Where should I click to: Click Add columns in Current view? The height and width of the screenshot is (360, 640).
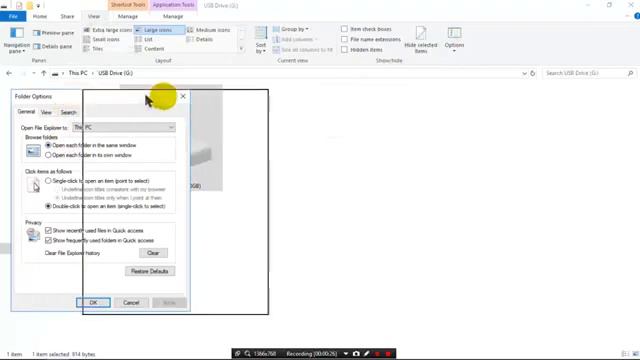tap(295, 39)
